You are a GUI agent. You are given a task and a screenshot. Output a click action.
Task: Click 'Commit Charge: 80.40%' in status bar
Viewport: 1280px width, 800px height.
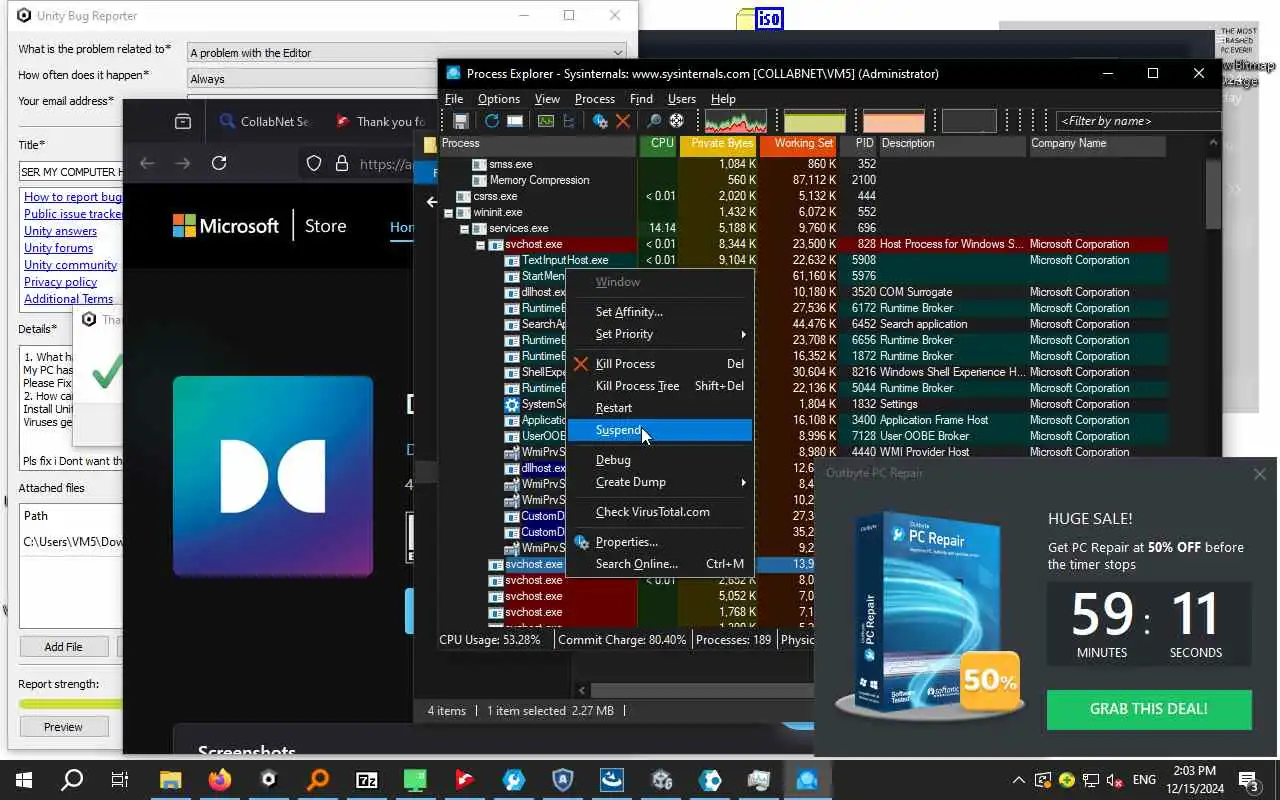point(622,640)
